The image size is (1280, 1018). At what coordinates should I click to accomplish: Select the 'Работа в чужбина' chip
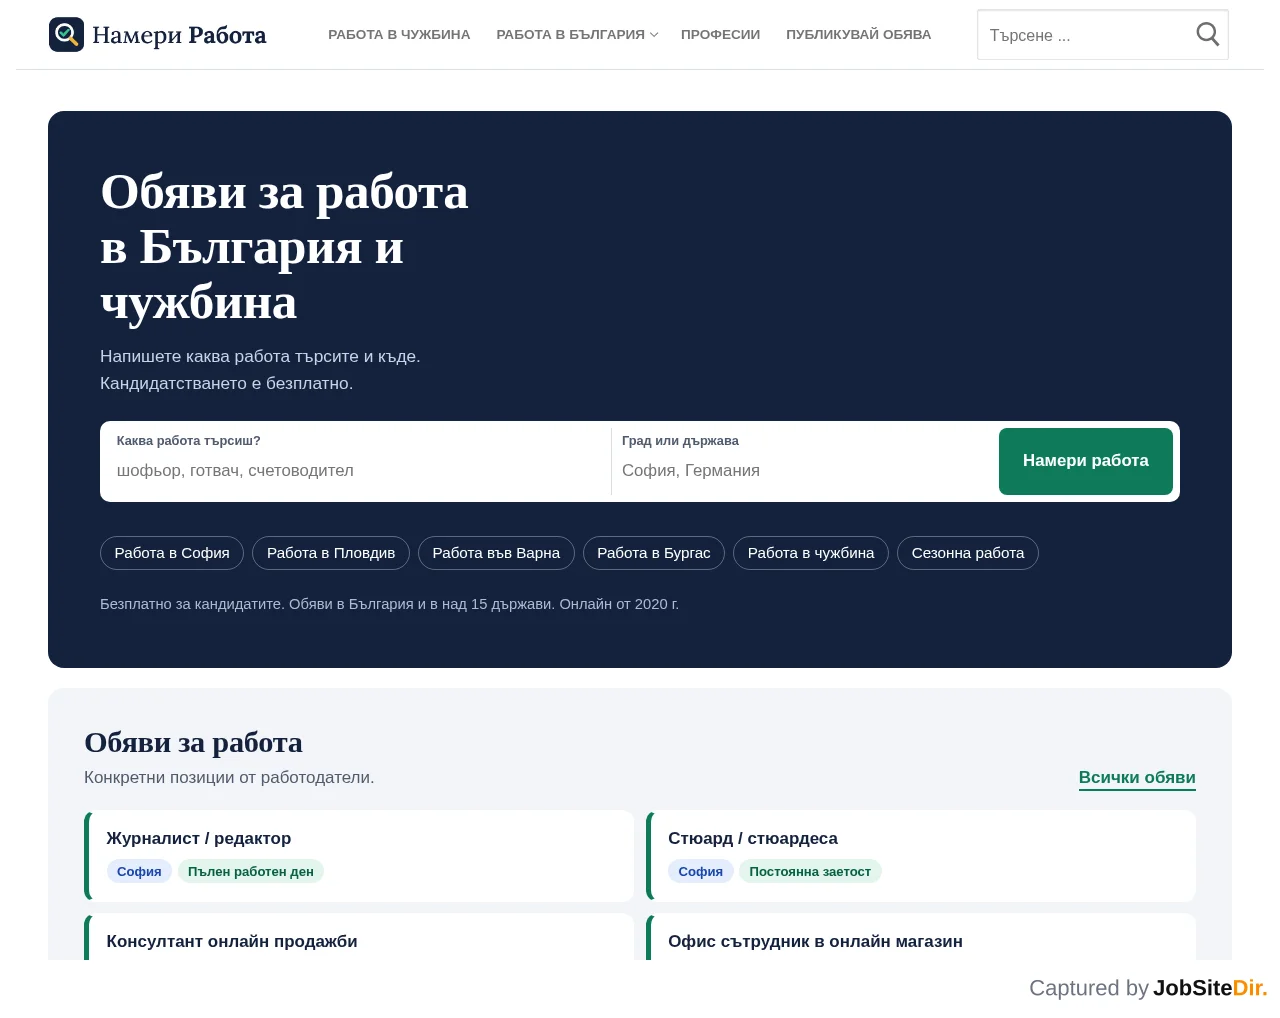811,553
